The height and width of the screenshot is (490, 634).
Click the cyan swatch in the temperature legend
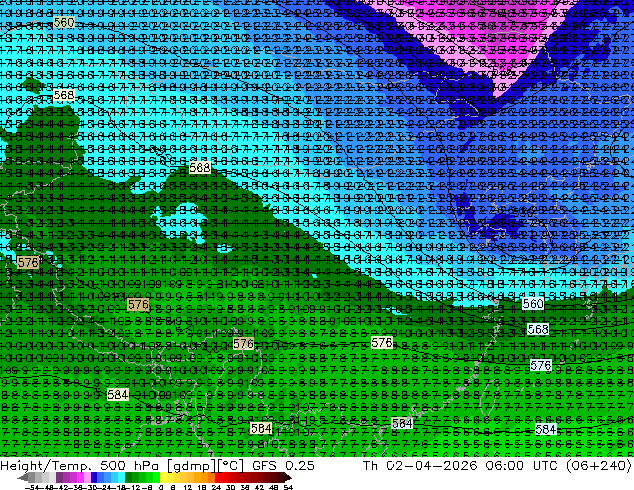click(x=121, y=477)
